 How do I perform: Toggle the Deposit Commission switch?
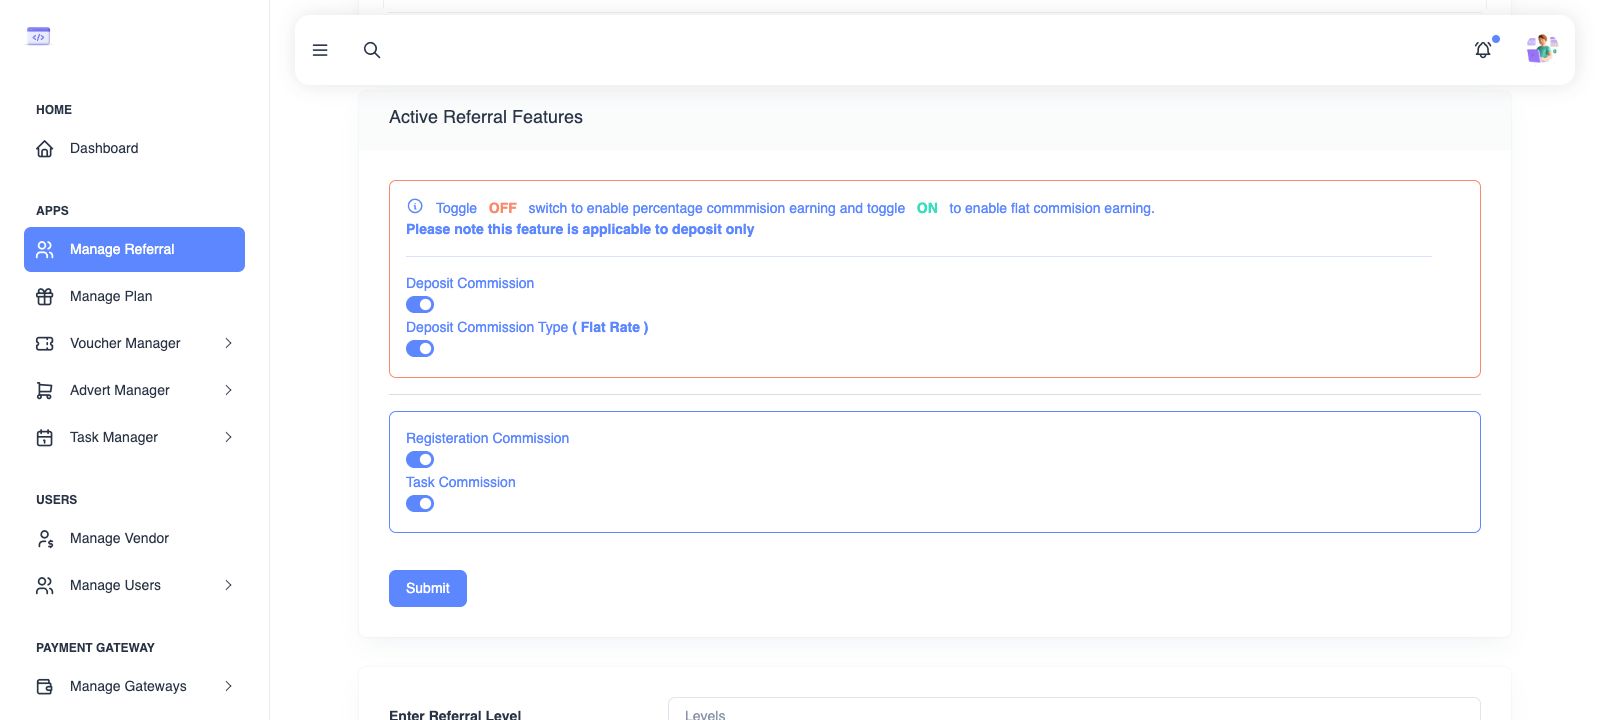click(420, 305)
